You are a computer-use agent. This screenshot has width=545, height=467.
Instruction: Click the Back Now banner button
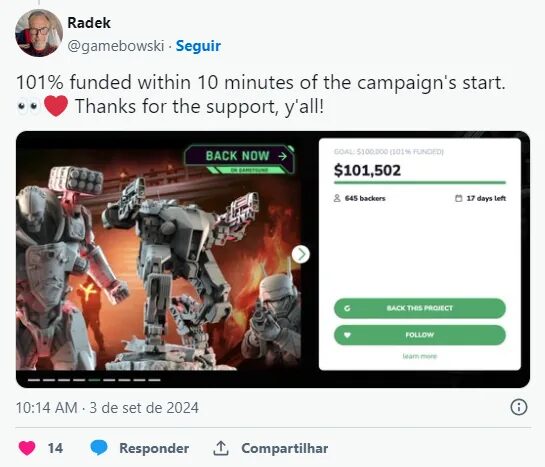point(240,159)
